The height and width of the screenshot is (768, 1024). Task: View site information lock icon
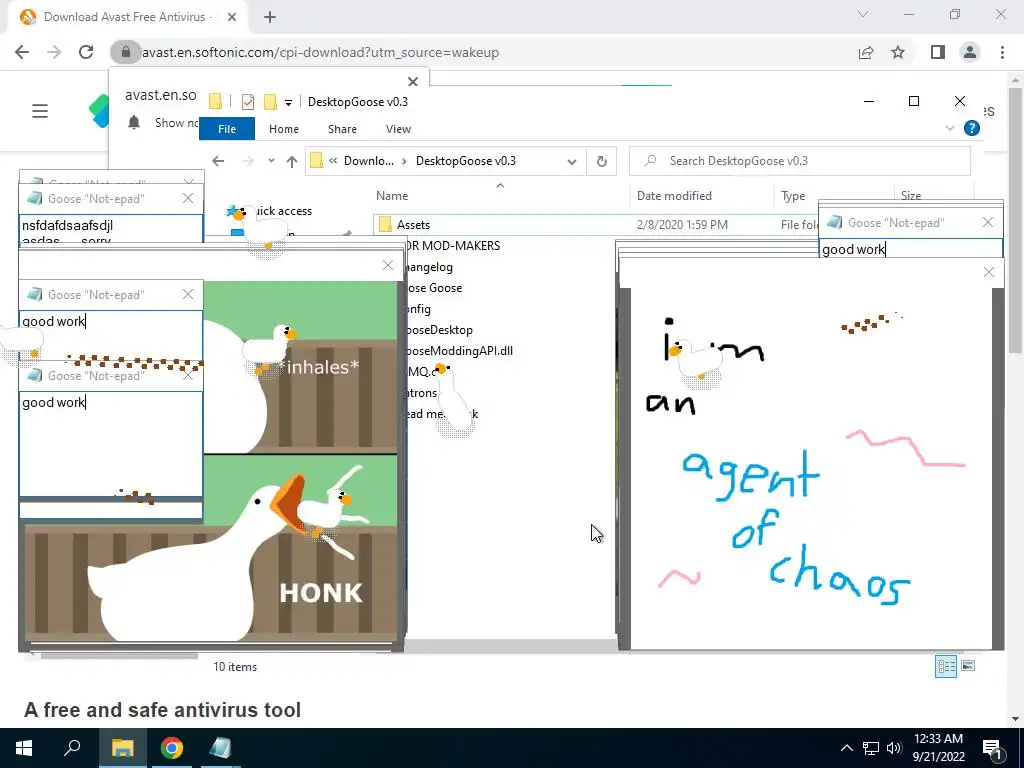tap(125, 52)
